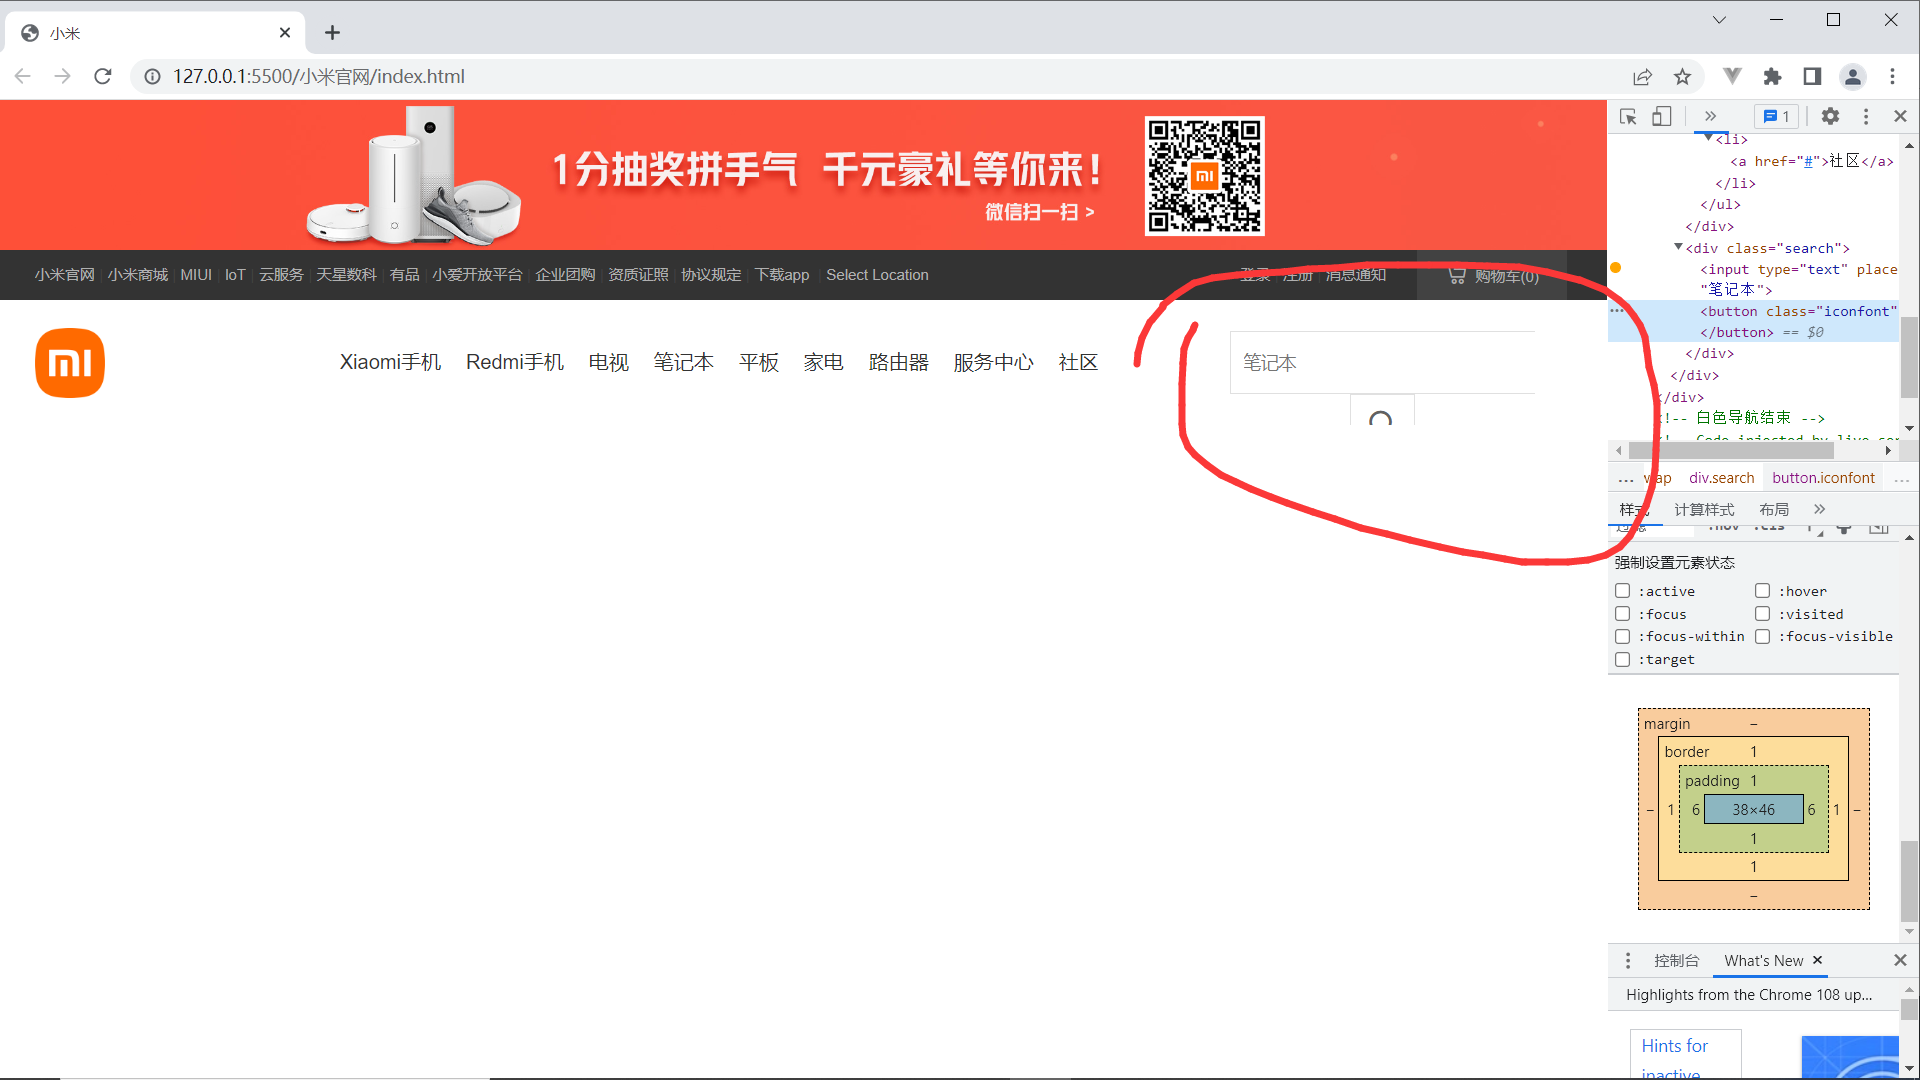
Task: Open a new browser tab
Action: point(333,33)
